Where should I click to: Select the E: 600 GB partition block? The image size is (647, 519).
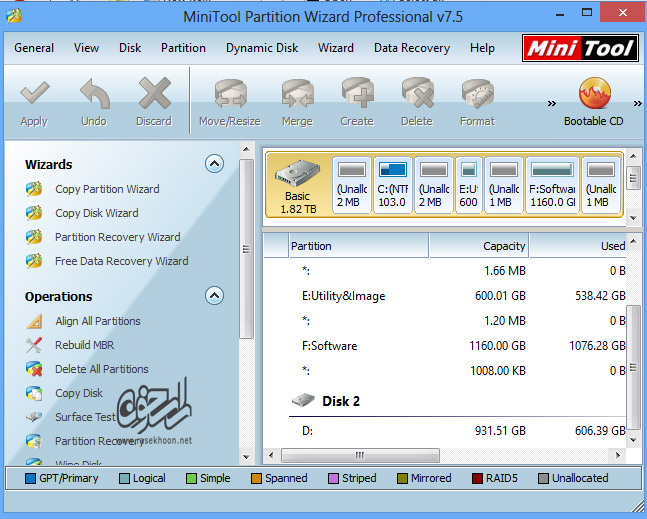point(469,185)
